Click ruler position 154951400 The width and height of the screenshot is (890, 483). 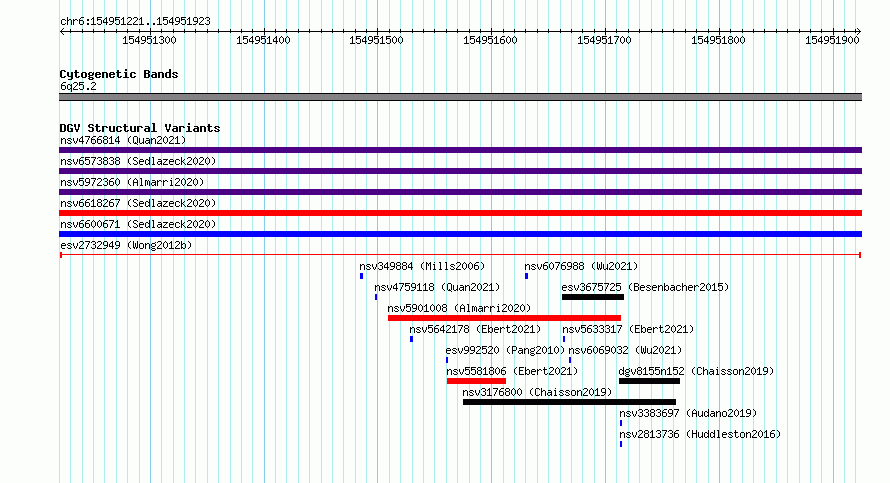[263, 40]
